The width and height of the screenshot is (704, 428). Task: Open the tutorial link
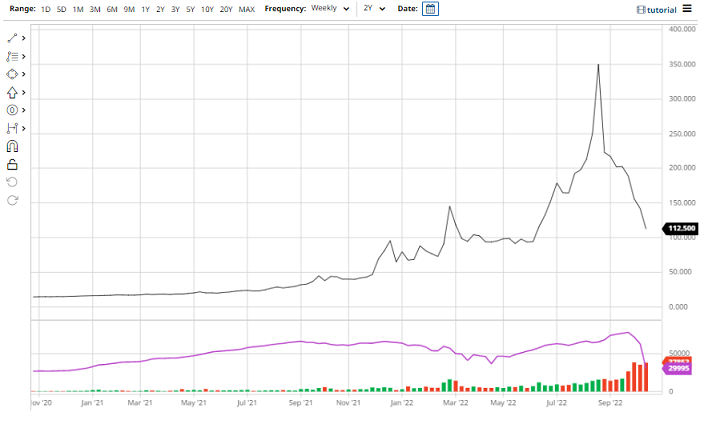coord(657,10)
